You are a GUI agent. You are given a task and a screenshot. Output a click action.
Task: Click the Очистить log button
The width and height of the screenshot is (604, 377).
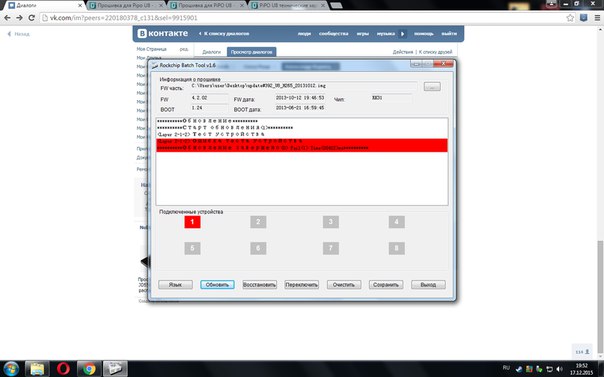[x=344, y=285]
